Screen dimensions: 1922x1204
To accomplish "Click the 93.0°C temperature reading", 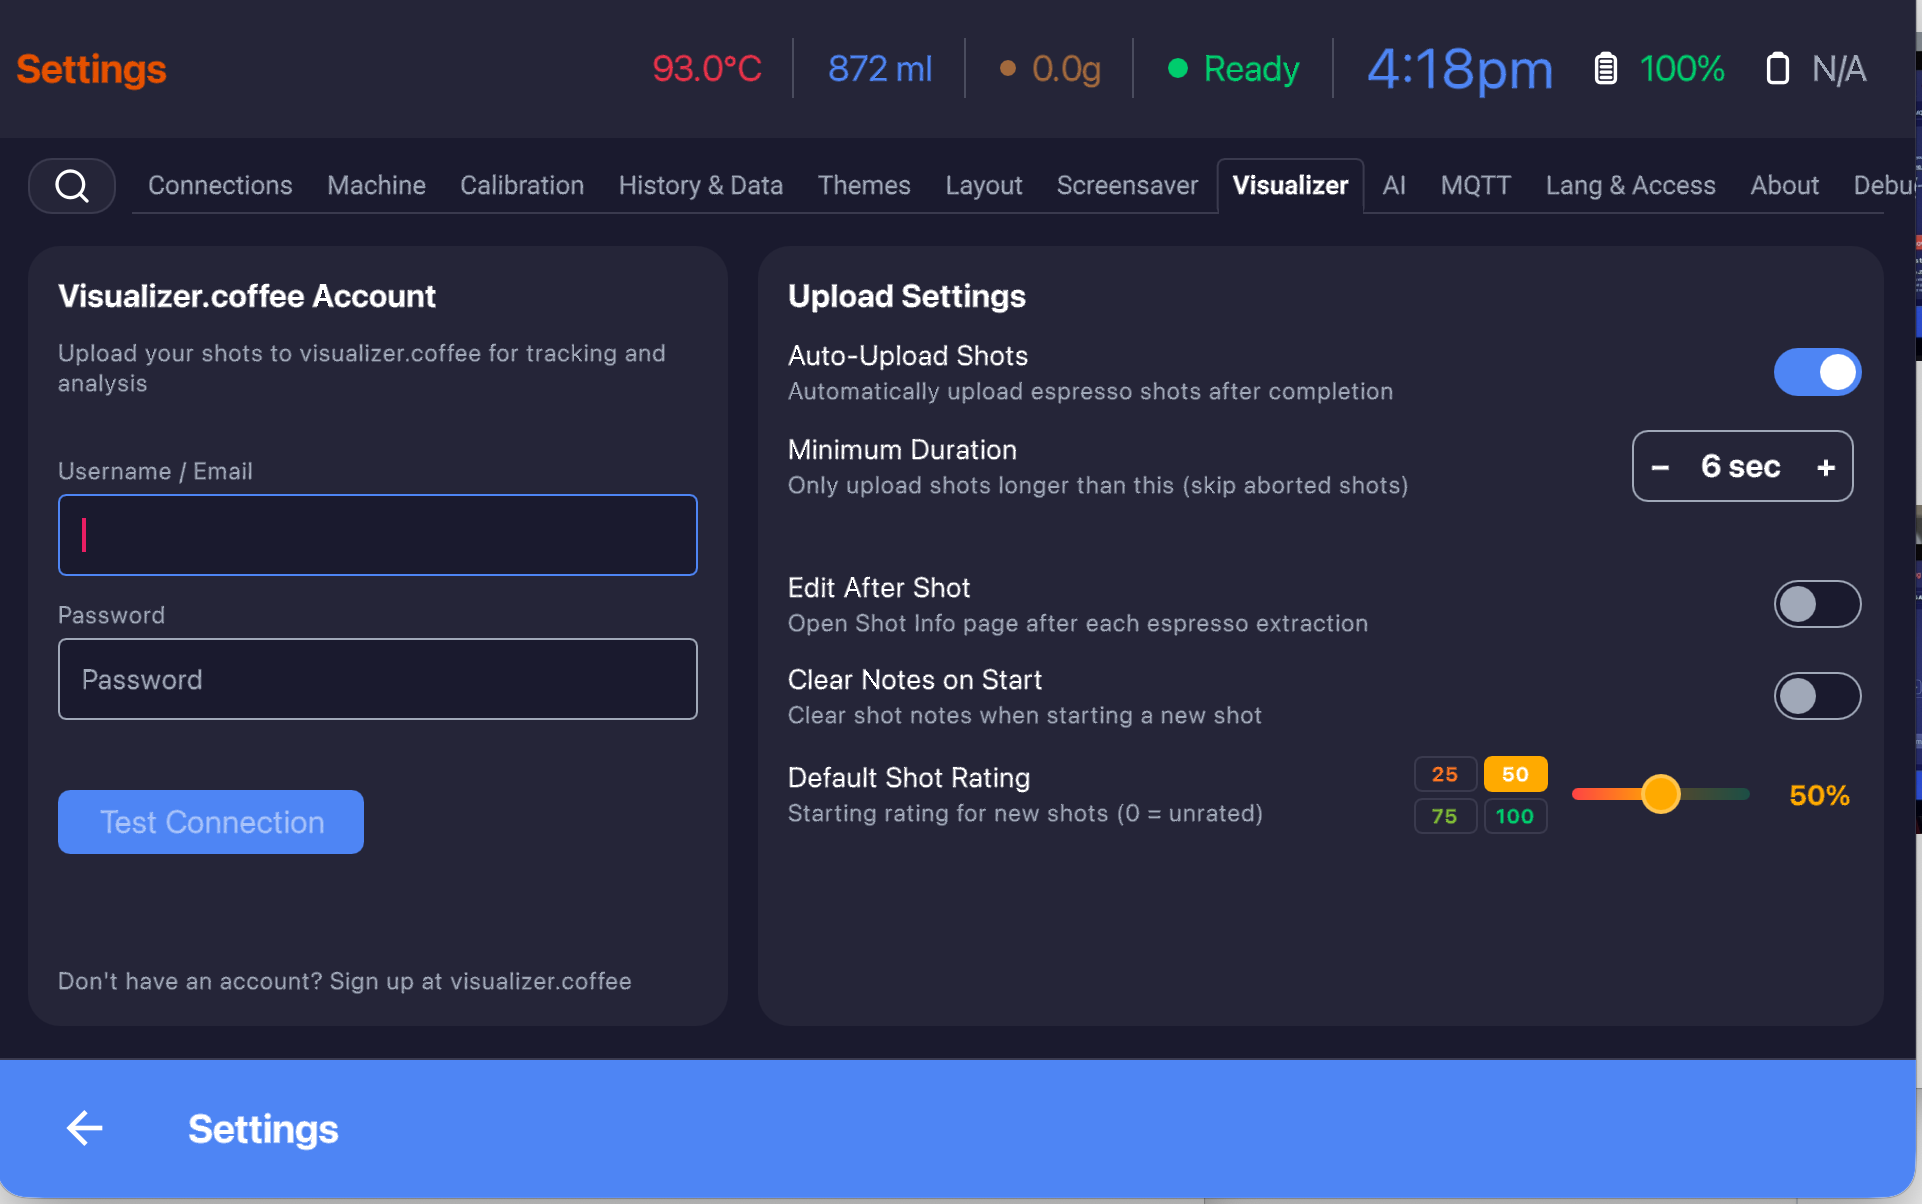I will pos(707,69).
